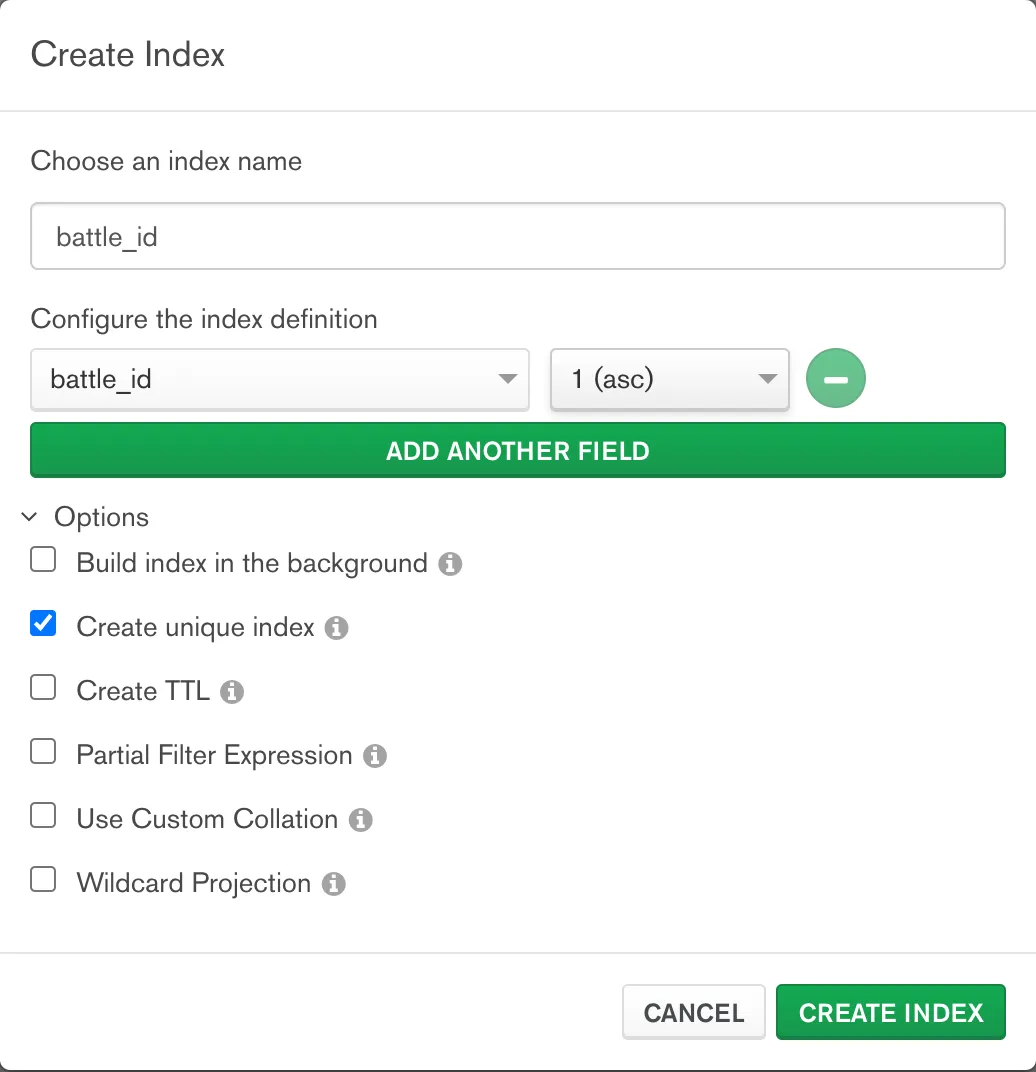Open the battle_id field name dropdown
Viewport: 1036px width, 1072px height.
pos(280,379)
